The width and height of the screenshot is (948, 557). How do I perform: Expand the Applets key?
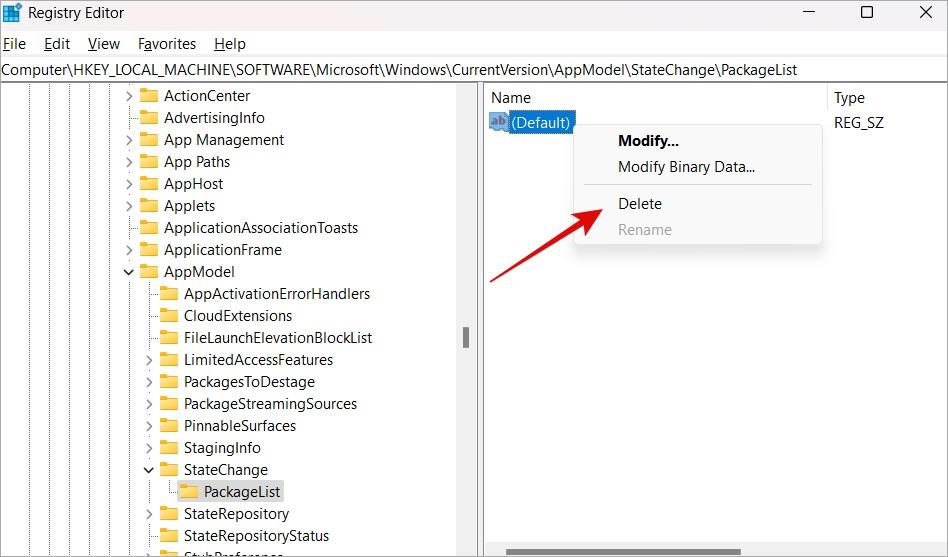[129, 206]
